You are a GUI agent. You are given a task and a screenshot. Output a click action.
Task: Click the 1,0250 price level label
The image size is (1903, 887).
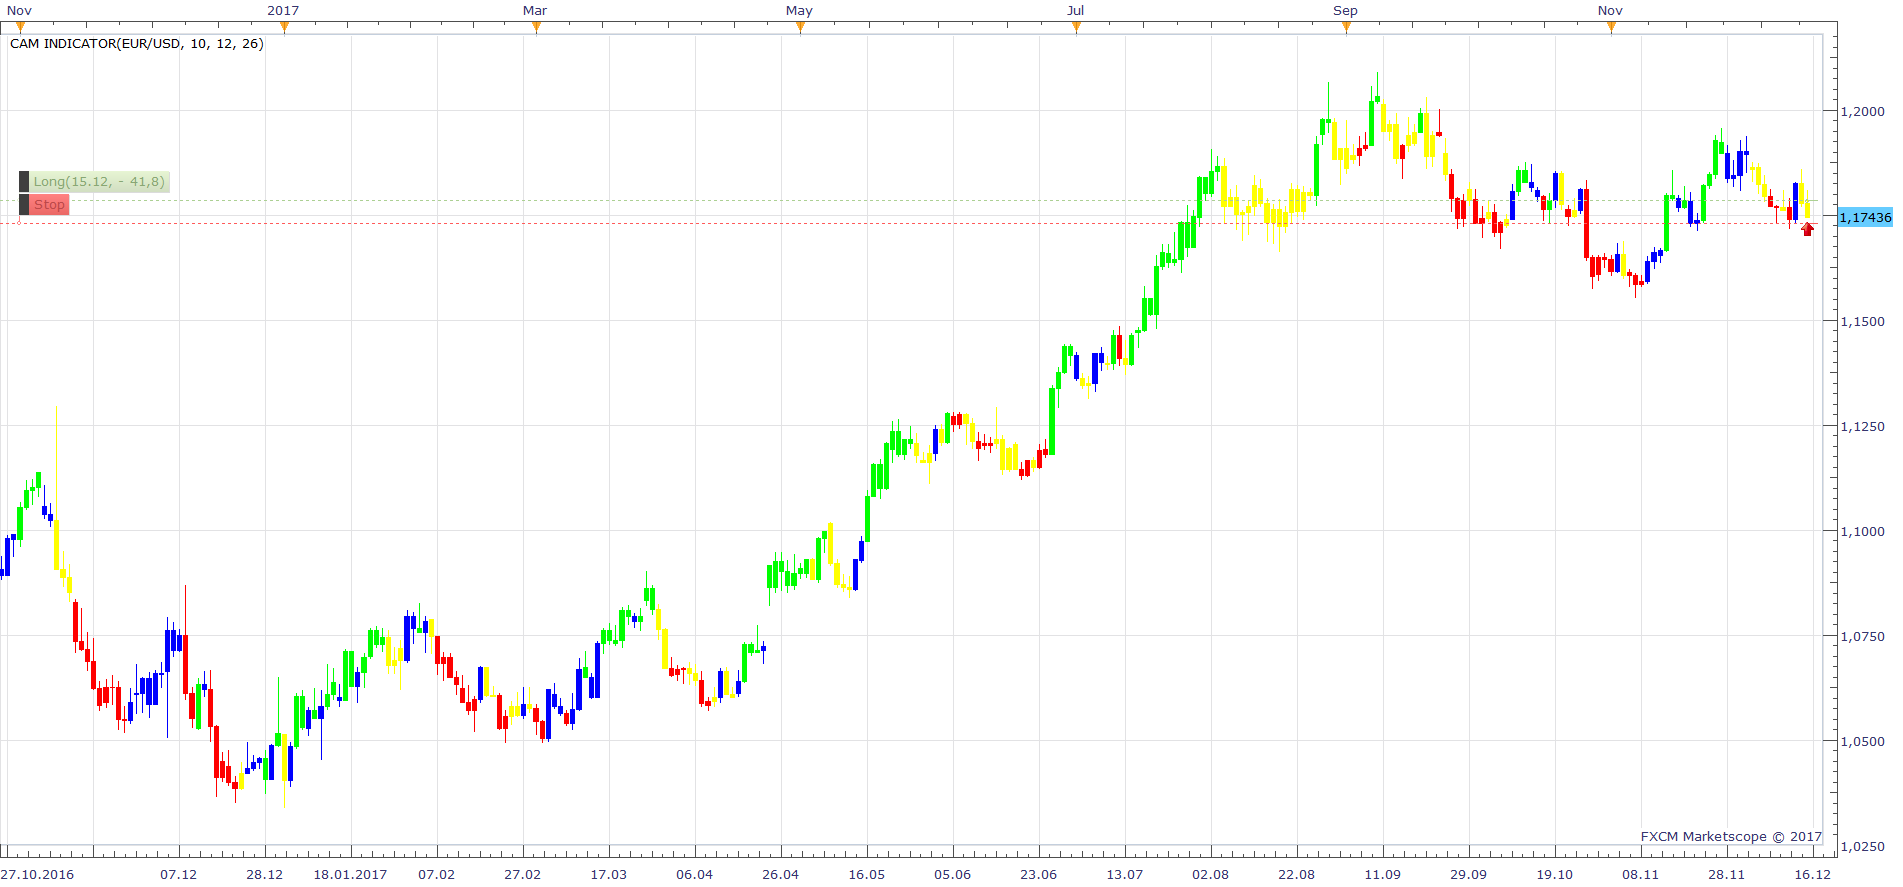pos(1862,846)
